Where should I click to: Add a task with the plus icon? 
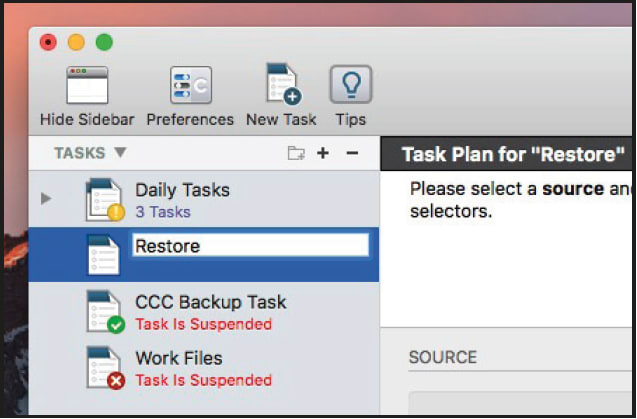[x=322, y=153]
